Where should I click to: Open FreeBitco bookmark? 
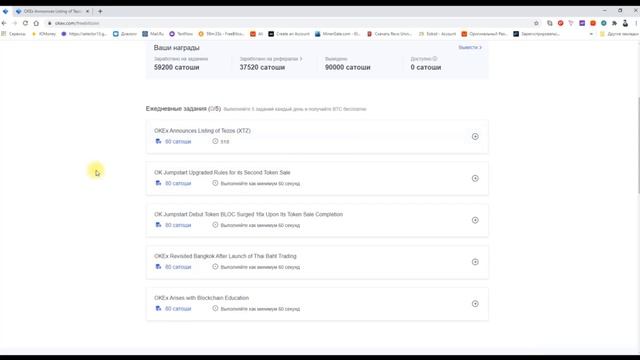pos(221,34)
